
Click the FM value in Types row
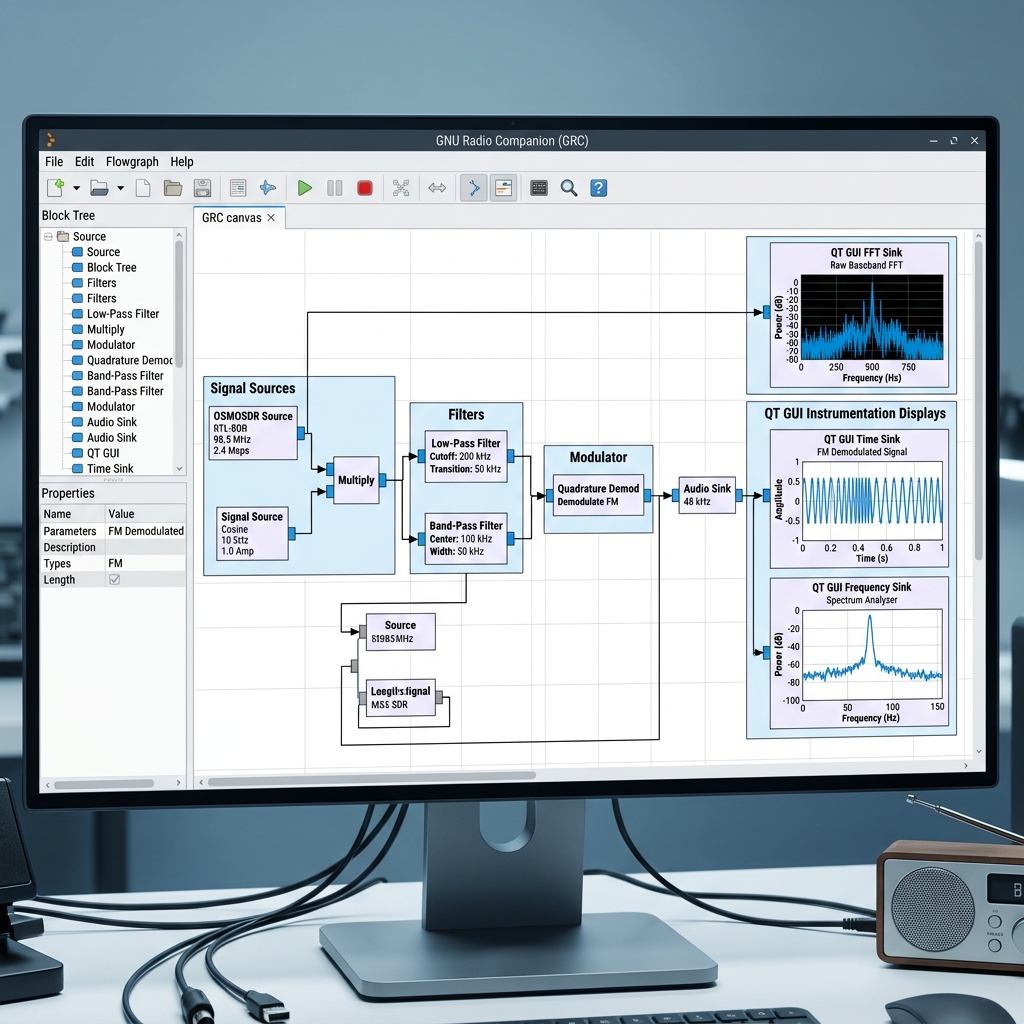[x=116, y=563]
